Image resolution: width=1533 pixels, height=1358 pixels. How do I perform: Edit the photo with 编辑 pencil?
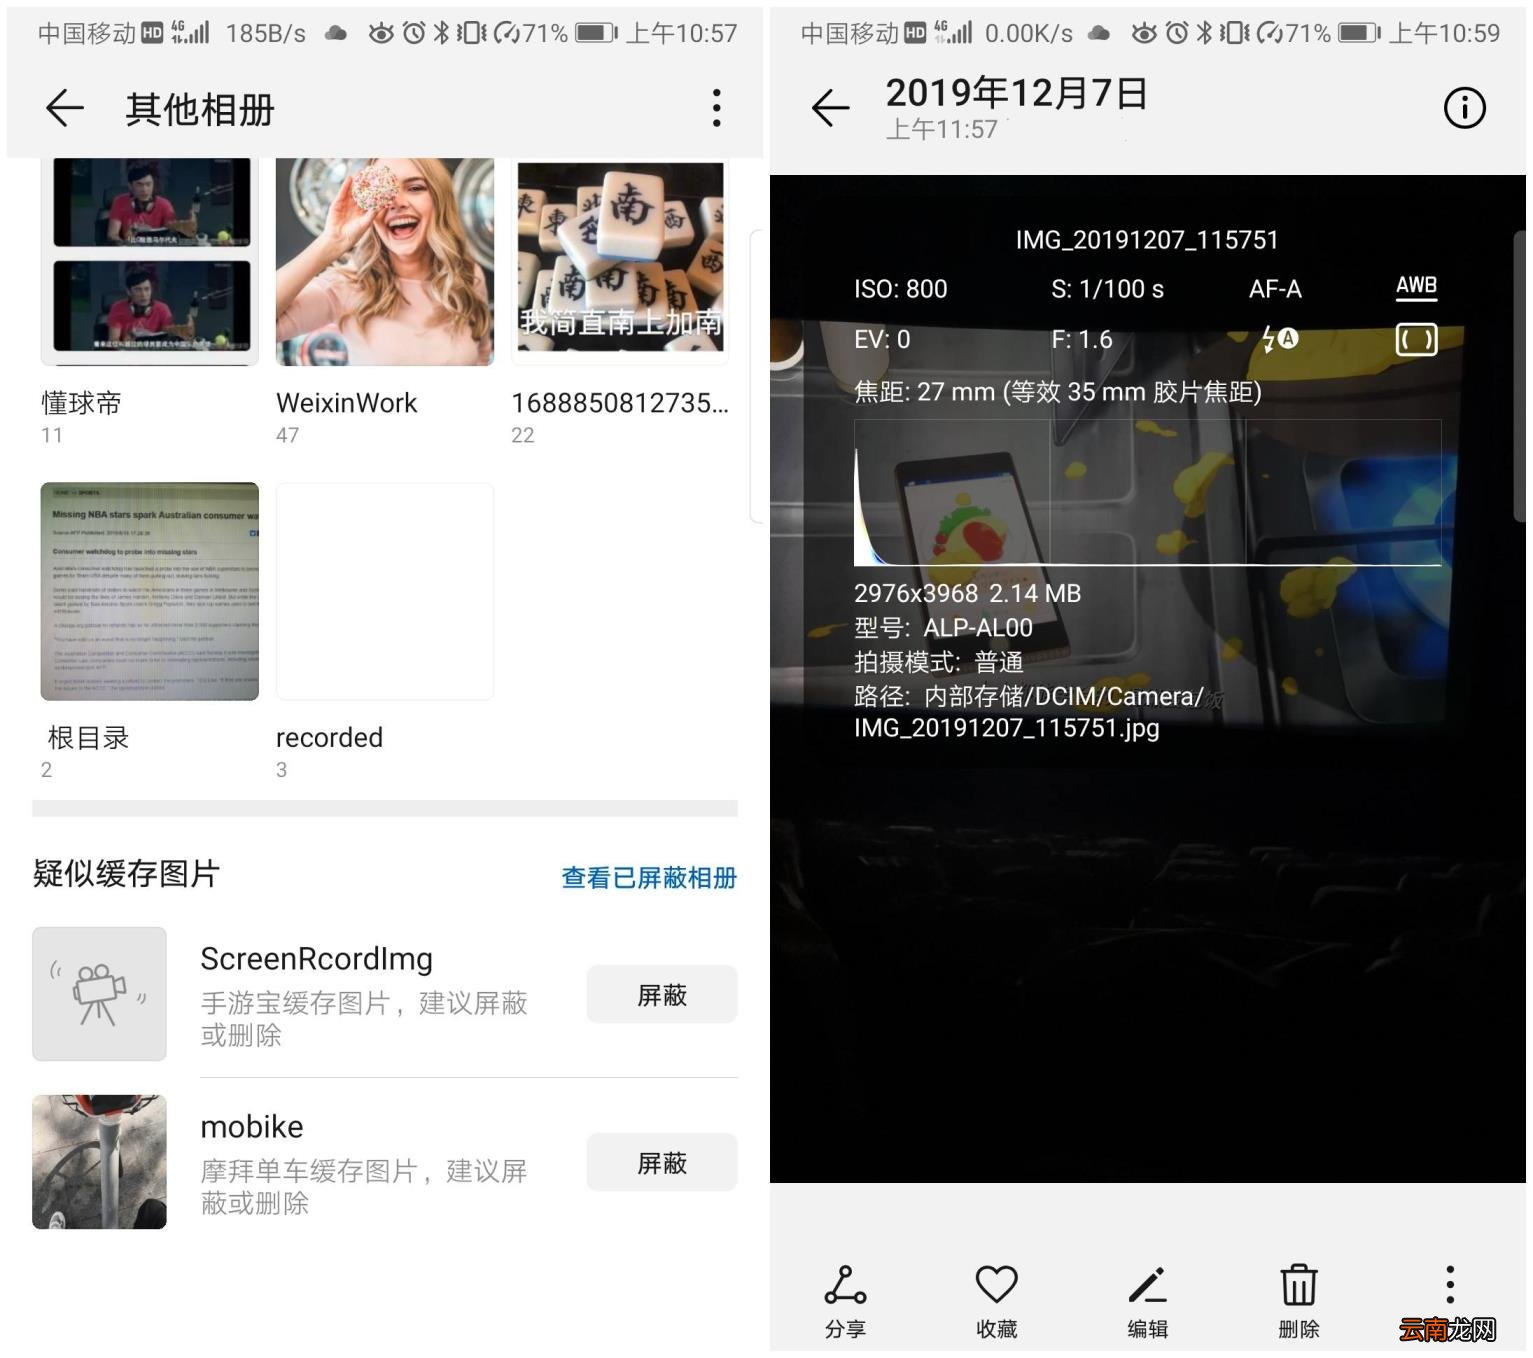pos(1148,1303)
